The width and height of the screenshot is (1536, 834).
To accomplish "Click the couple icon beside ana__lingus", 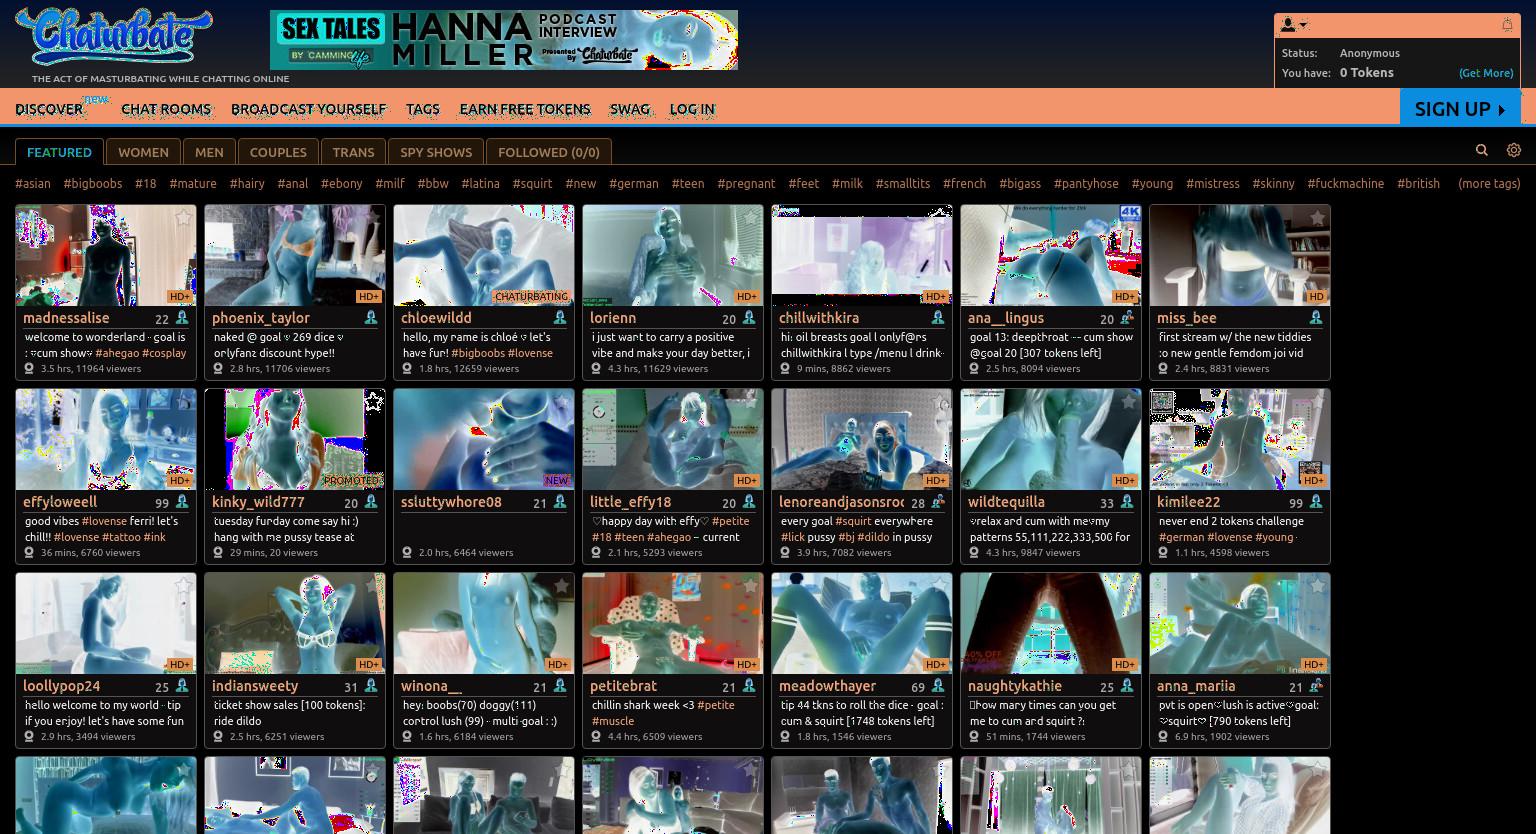I will tap(1127, 318).
